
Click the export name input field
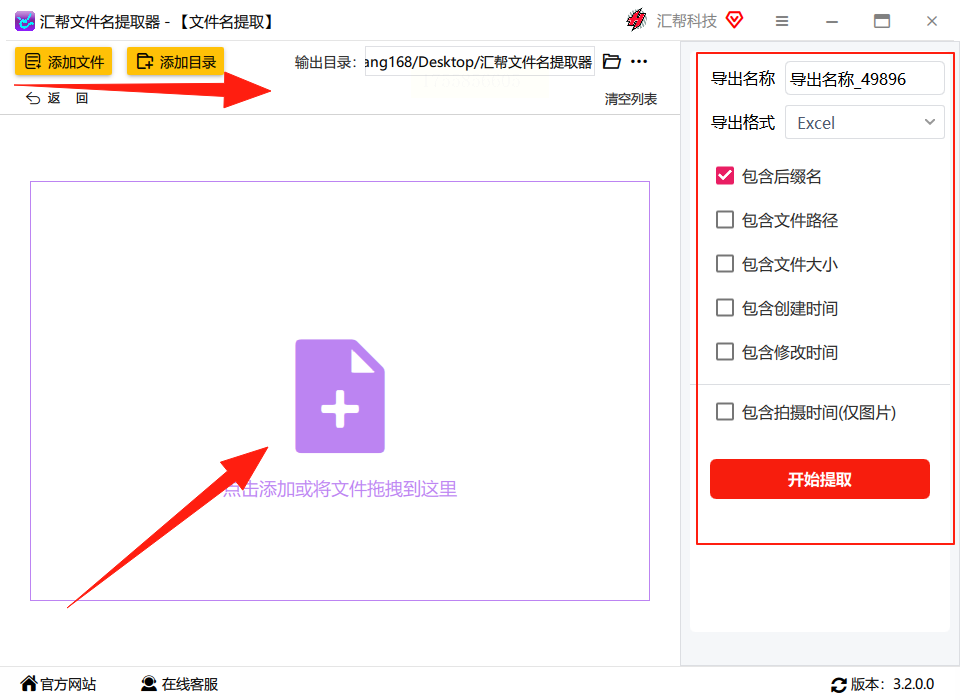[864, 78]
